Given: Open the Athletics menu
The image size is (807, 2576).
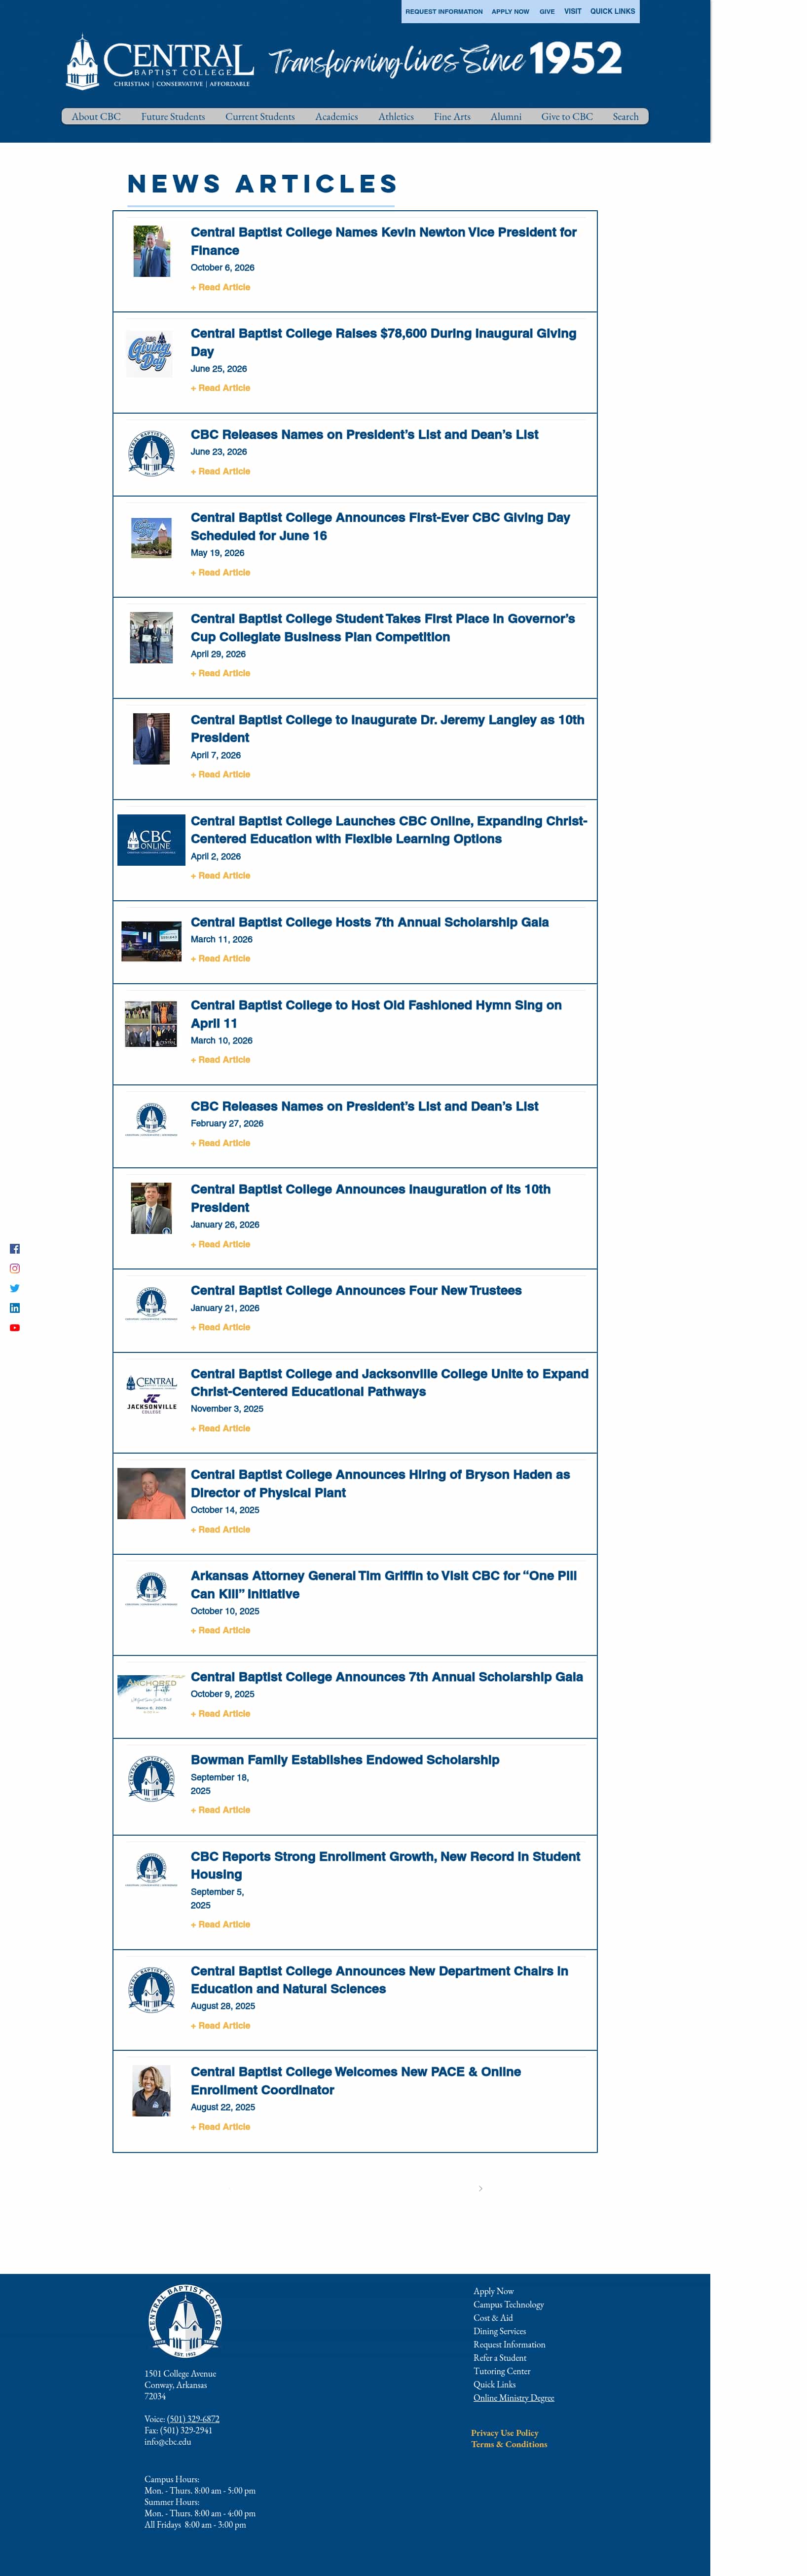Looking at the screenshot, I should 396,117.
